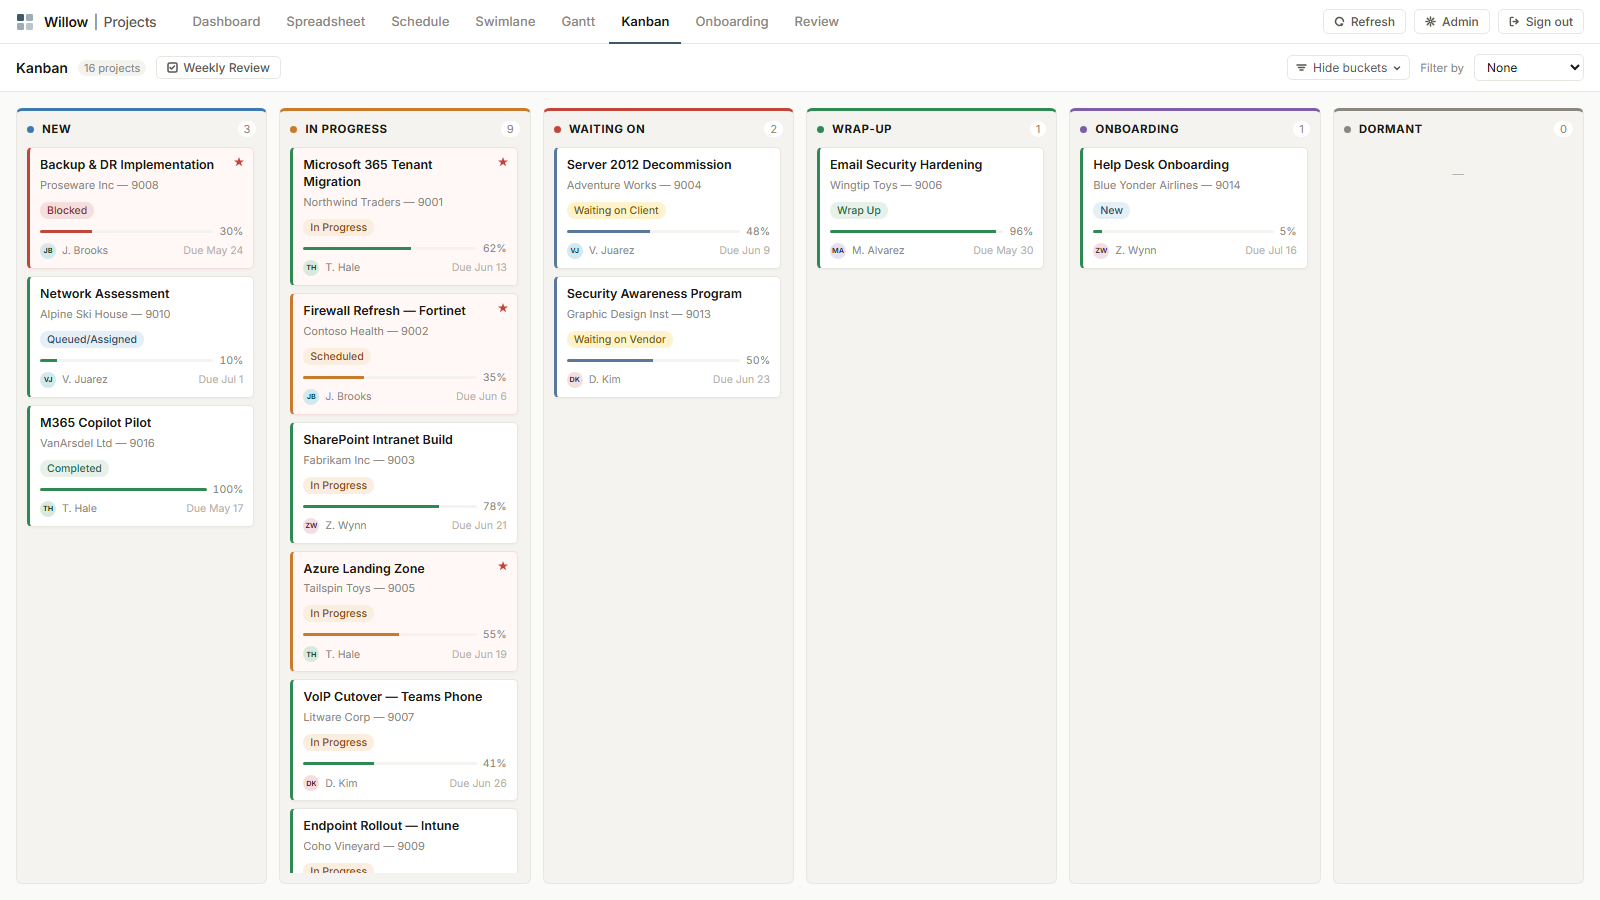Click the Waiting on Vendor status tag

point(619,340)
